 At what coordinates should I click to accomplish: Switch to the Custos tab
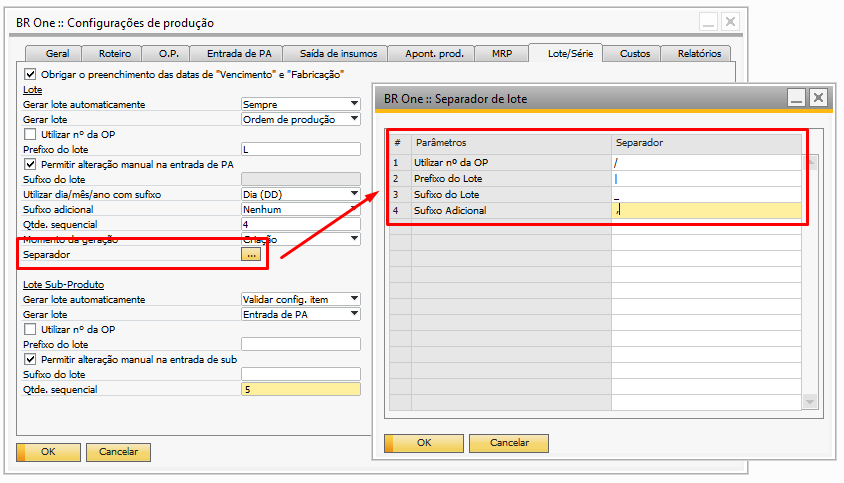pos(635,54)
